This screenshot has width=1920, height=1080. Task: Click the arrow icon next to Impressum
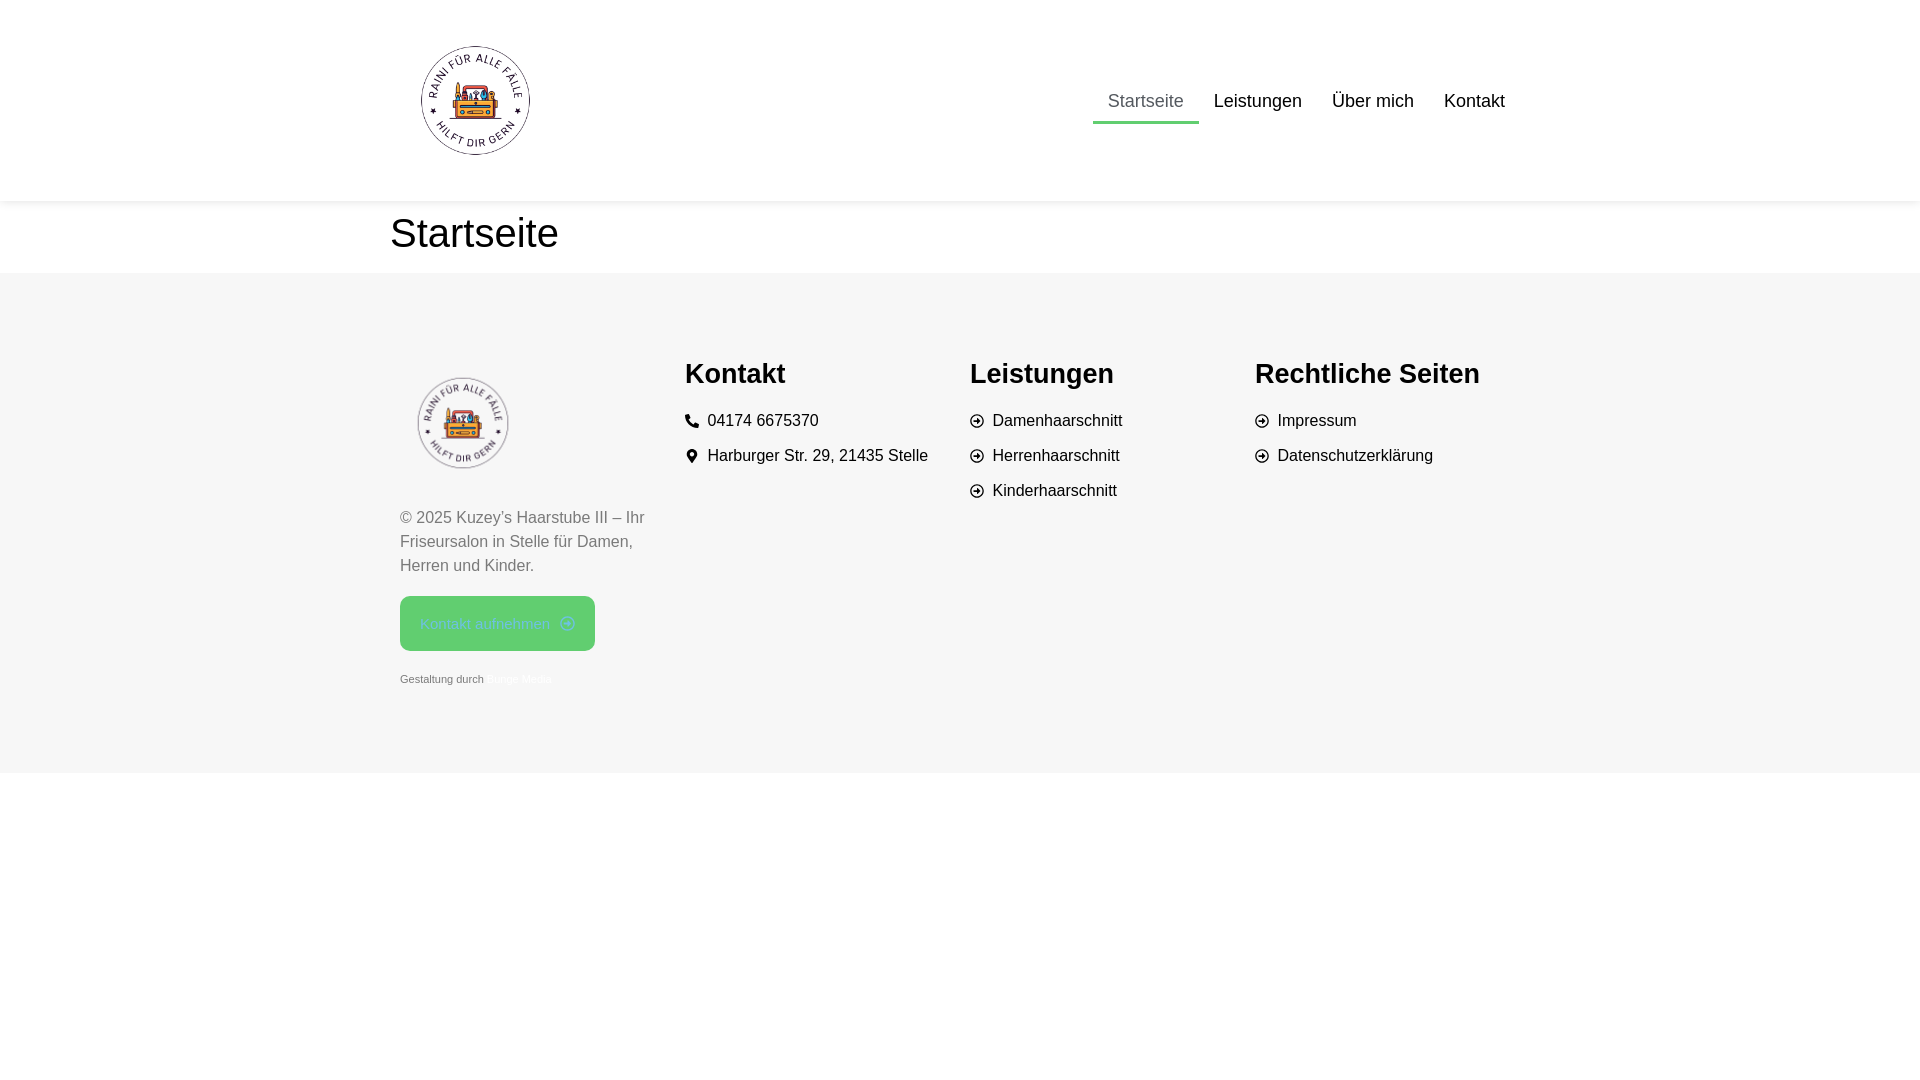[1262, 421]
